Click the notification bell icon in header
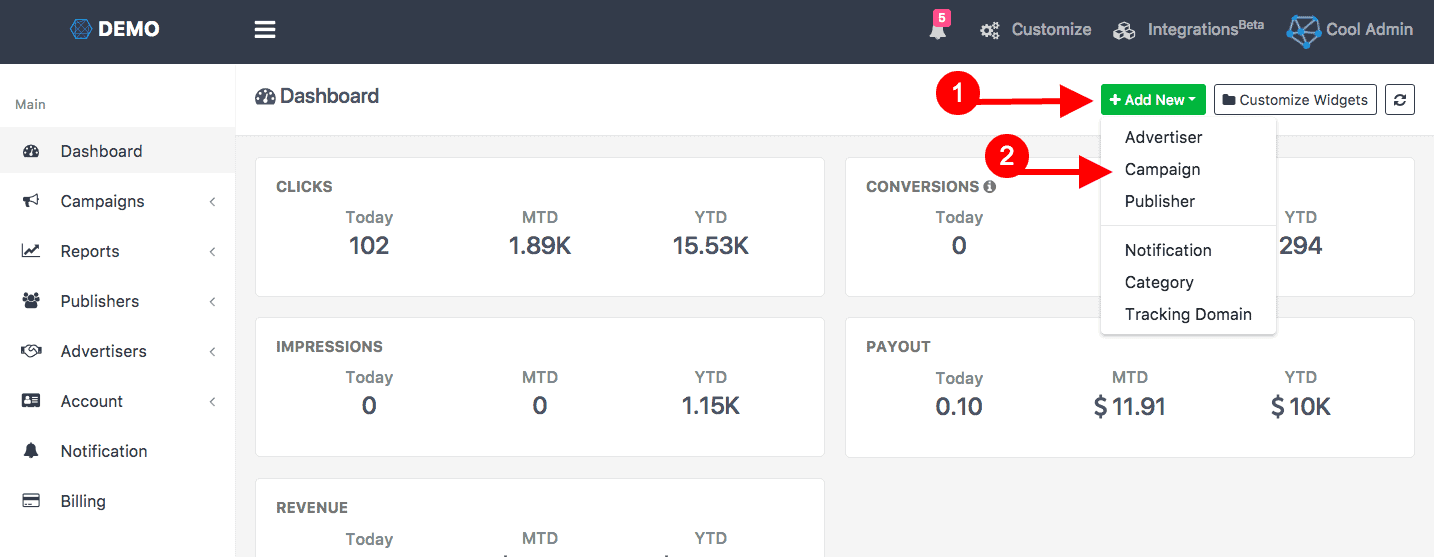1434x557 pixels. tap(937, 30)
